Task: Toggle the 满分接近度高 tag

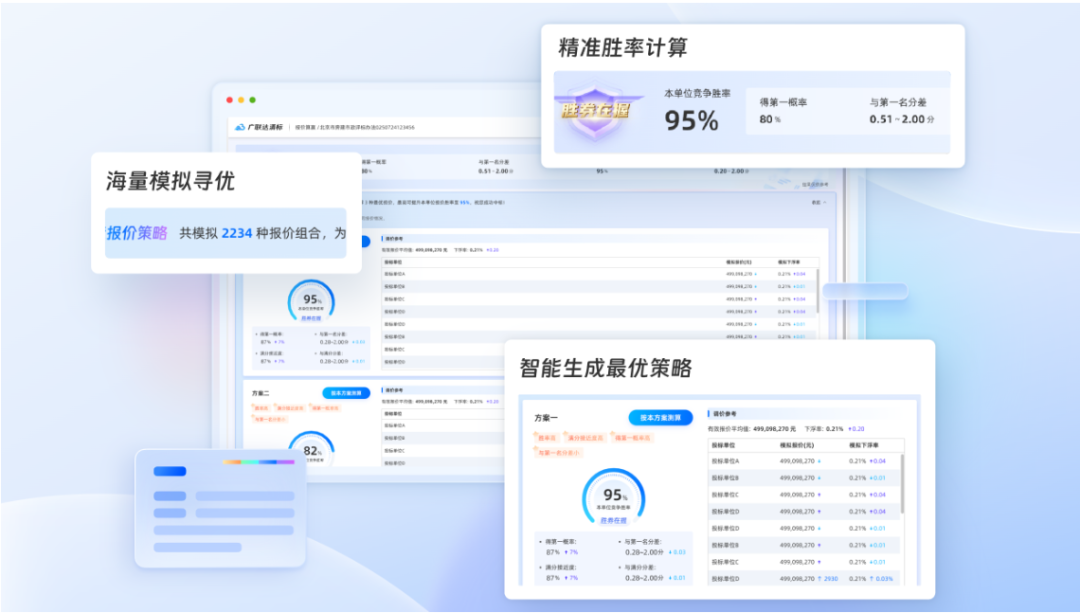Action: coord(587,438)
